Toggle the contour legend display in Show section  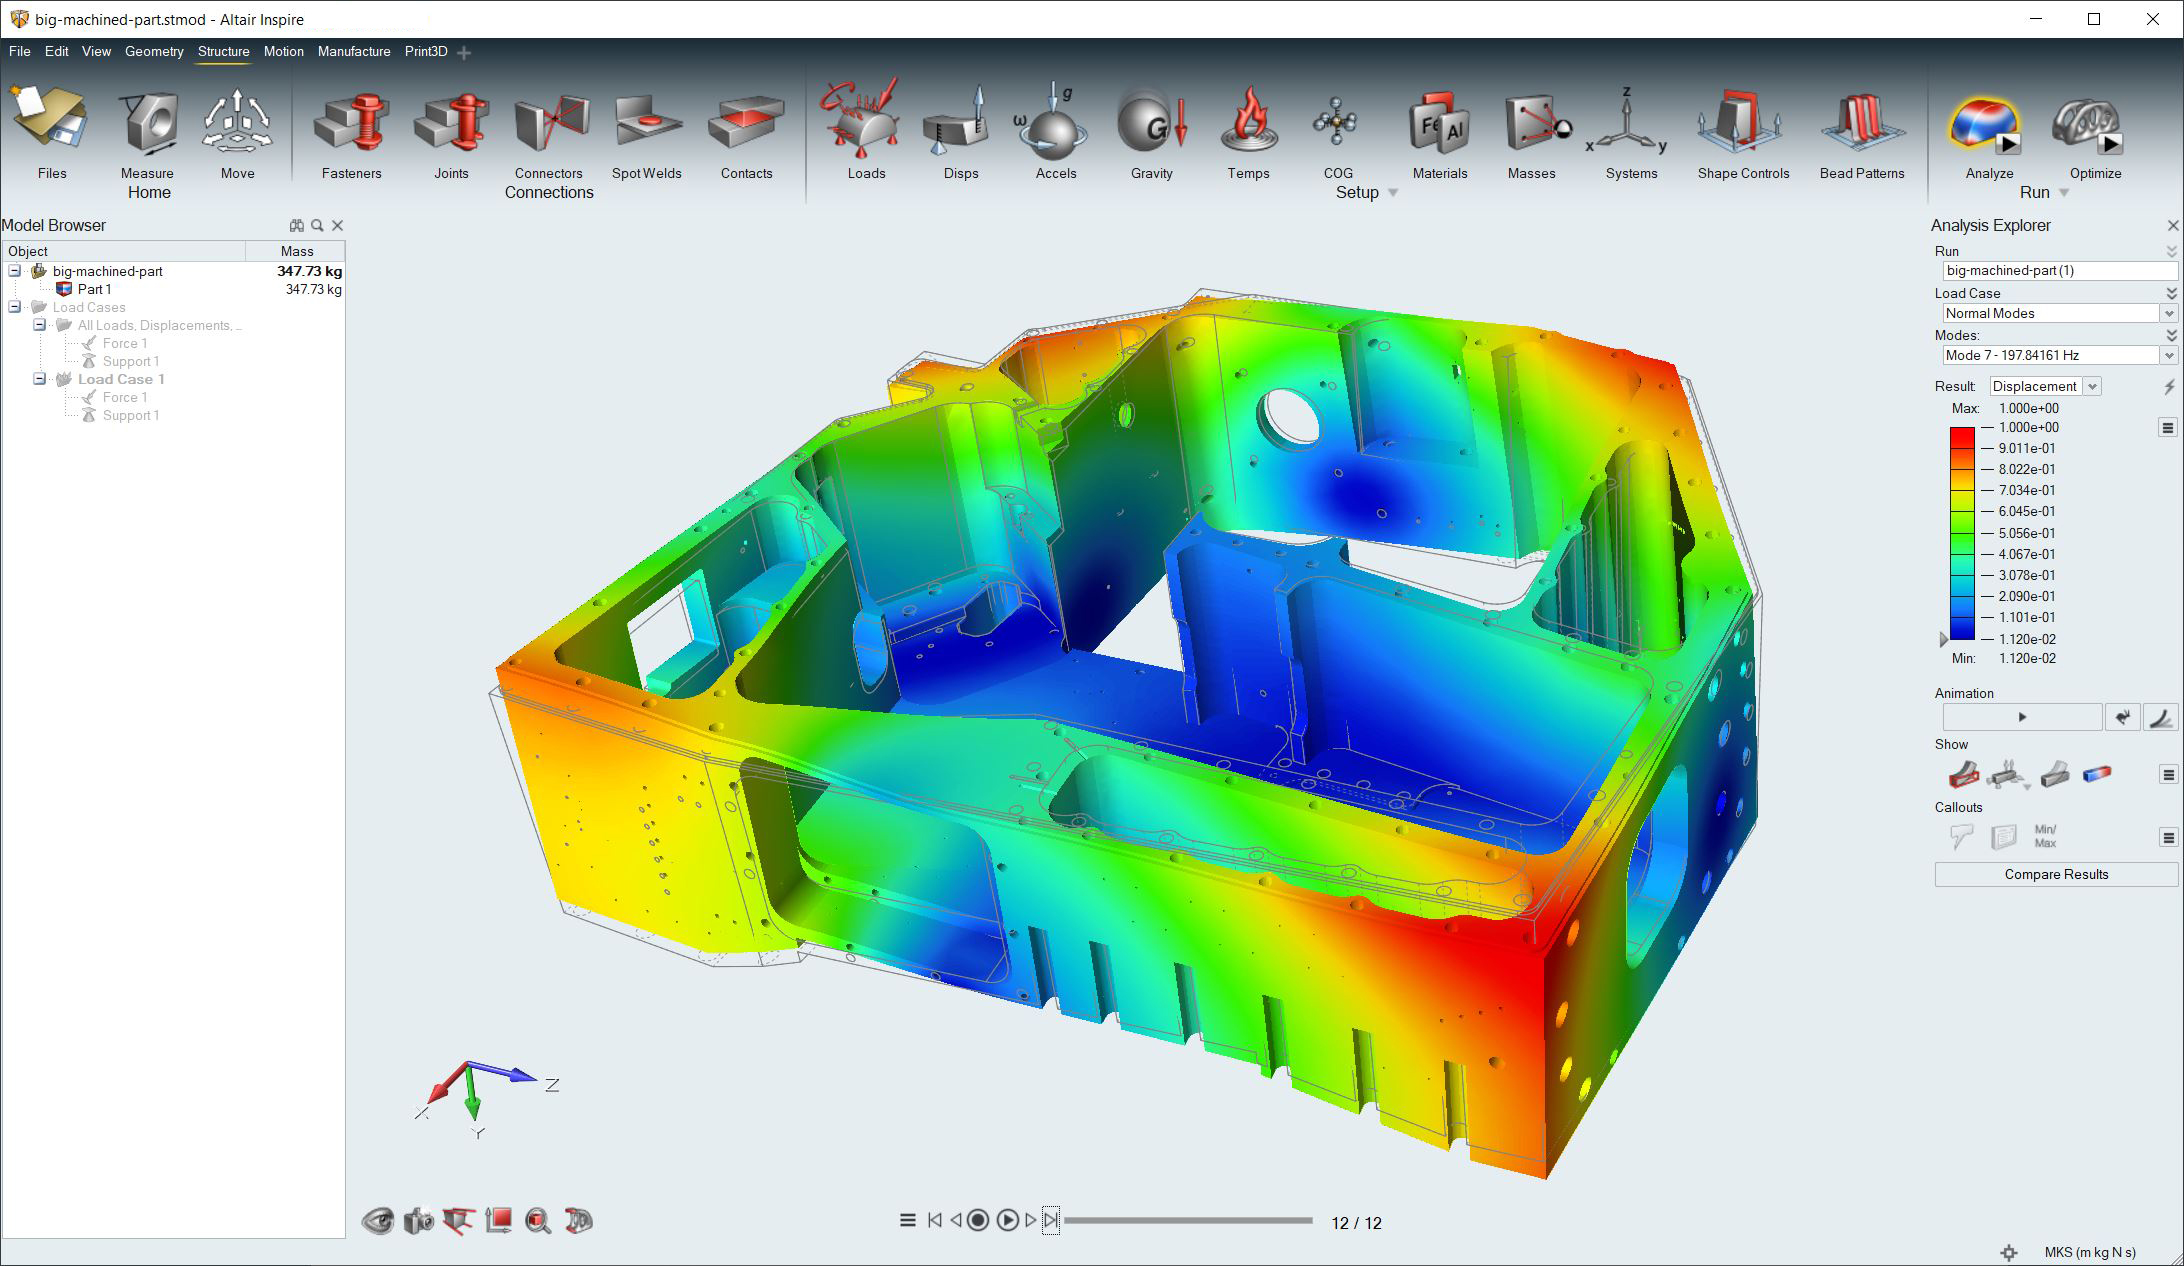click(x=2097, y=774)
